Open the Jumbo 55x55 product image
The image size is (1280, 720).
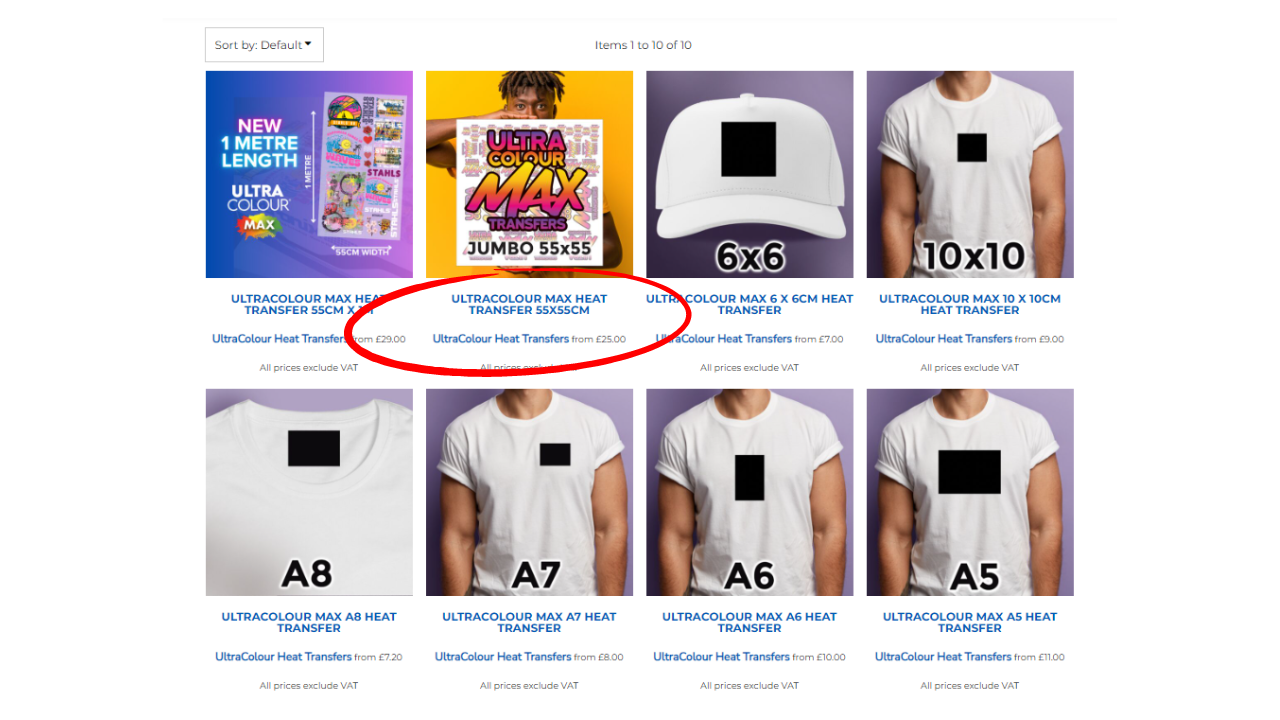coord(529,174)
